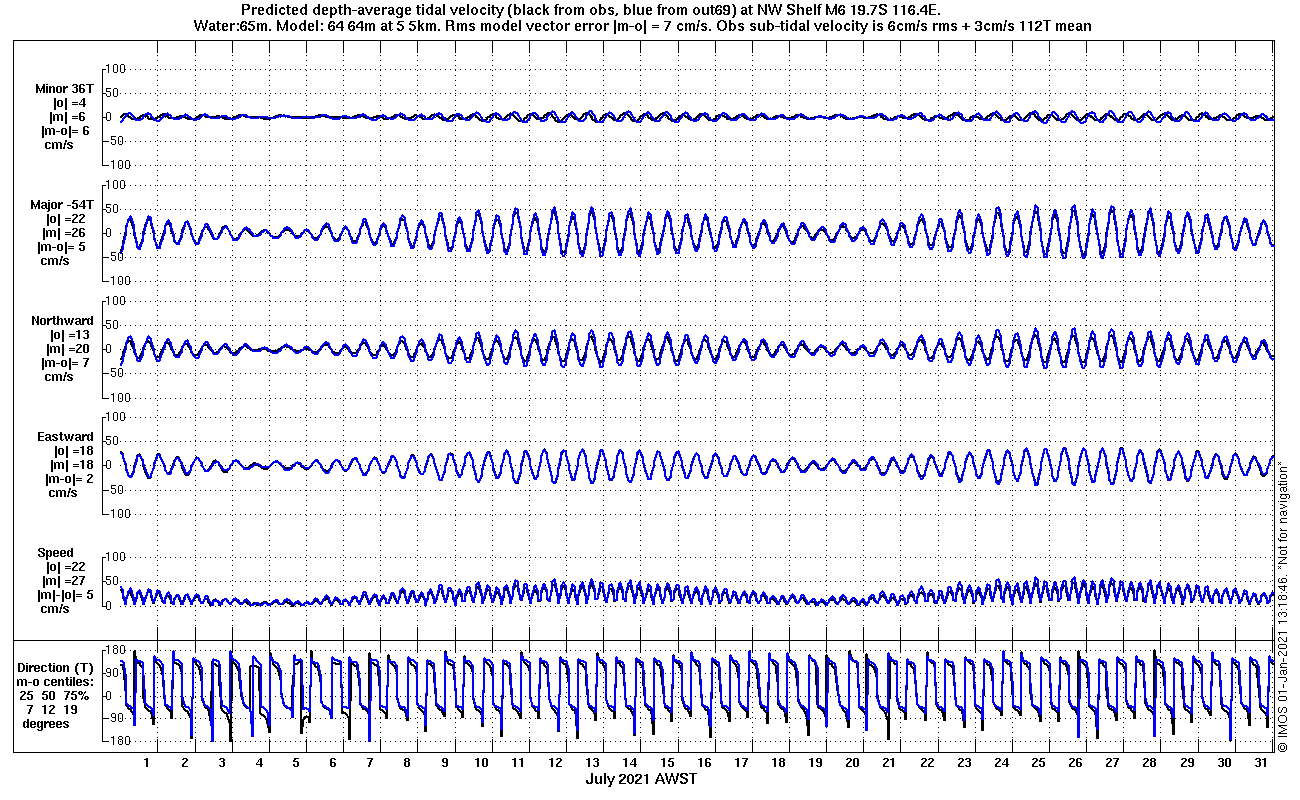Click day 9 on the date axis
The width and height of the screenshot is (1300, 800).
[444, 763]
